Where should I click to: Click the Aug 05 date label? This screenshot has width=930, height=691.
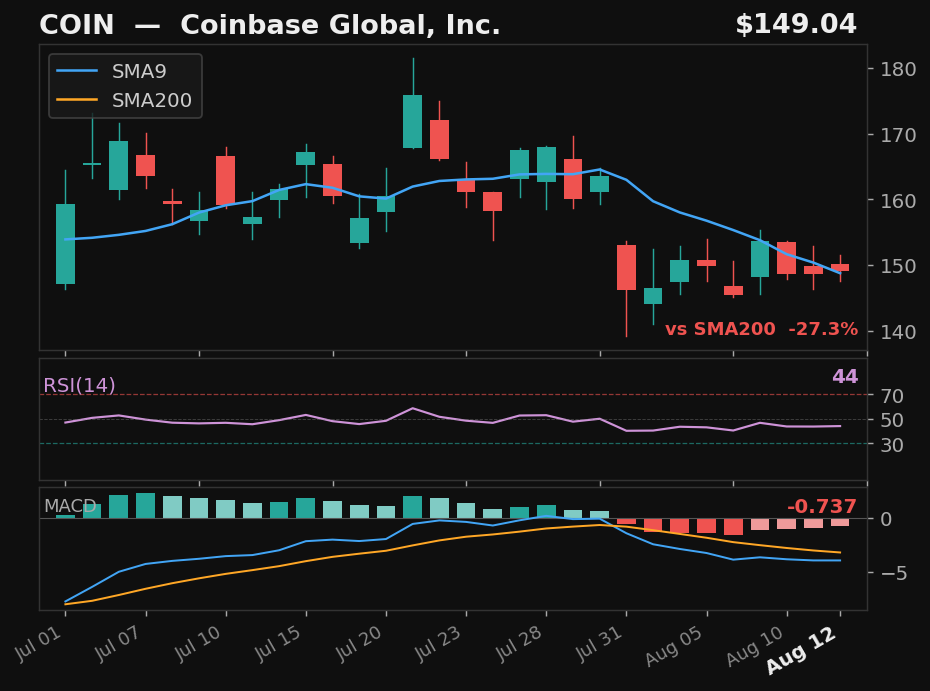674,646
